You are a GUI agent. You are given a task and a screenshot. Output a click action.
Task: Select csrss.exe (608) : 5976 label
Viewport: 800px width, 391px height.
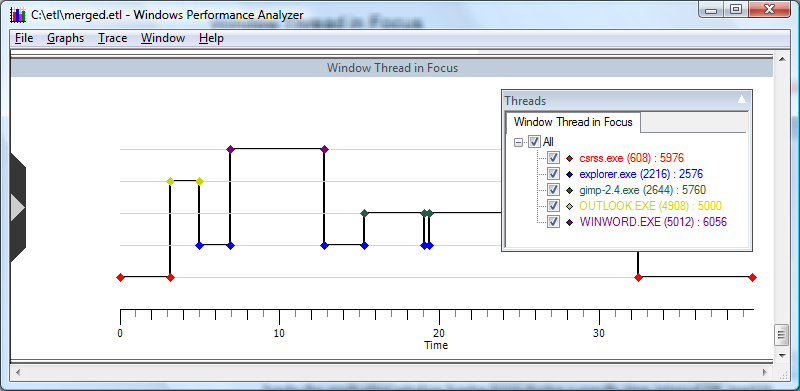(632, 158)
